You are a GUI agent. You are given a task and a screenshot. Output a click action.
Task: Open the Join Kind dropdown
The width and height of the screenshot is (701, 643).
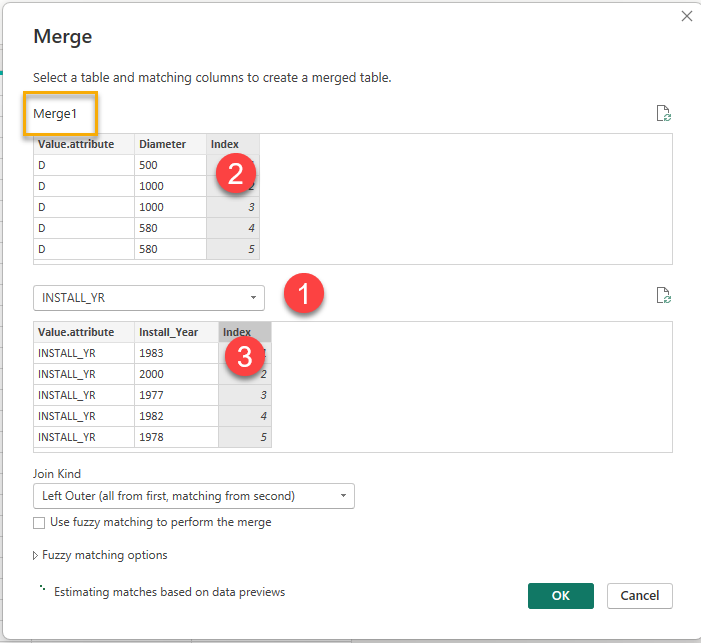point(194,496)
